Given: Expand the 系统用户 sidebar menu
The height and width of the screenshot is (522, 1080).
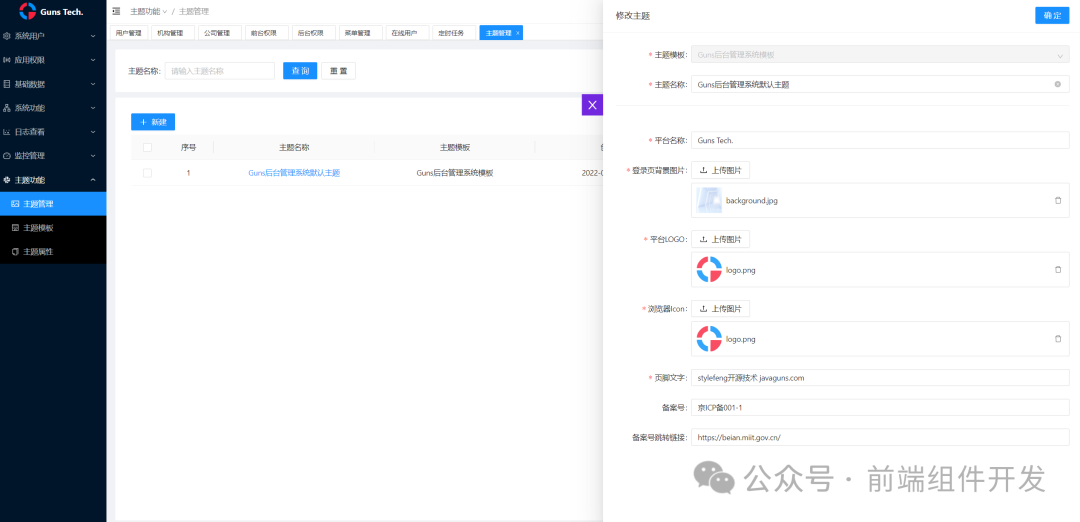Looking at the screenshot, I should coord(52,36).
